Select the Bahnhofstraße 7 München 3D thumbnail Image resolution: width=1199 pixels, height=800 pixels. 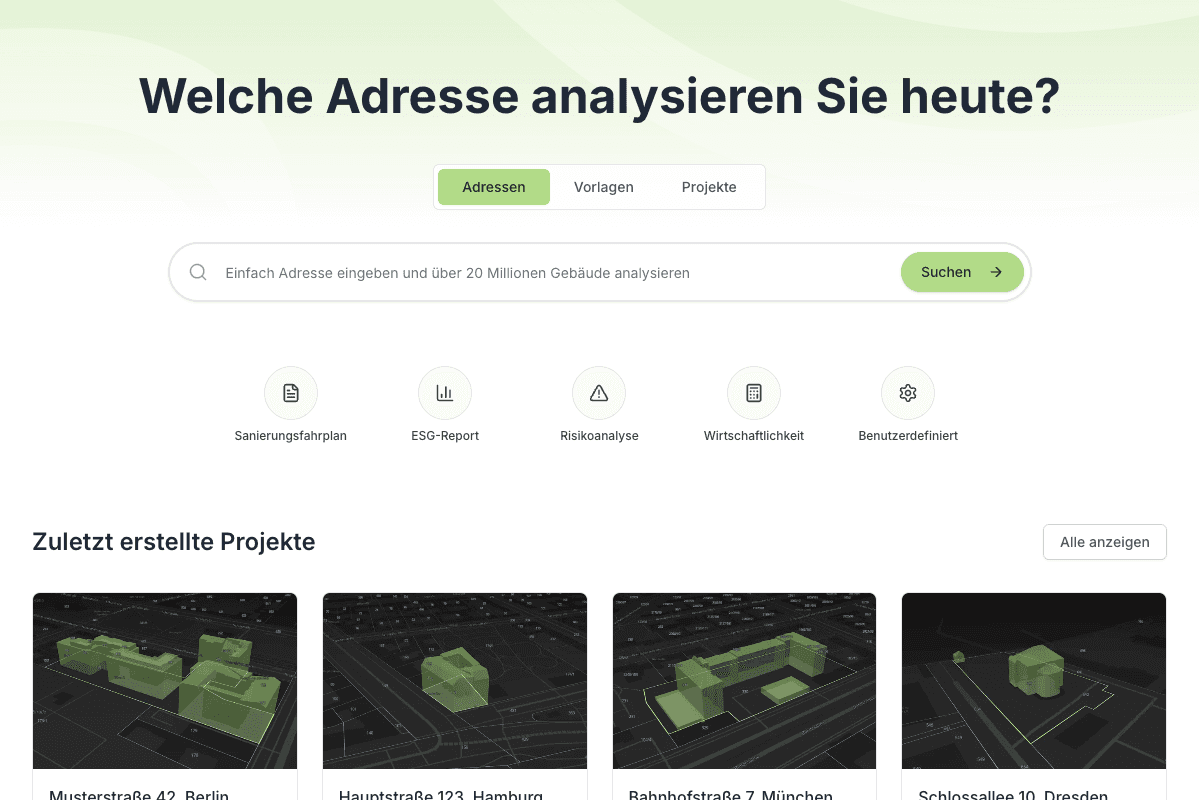tap(744, 680)
